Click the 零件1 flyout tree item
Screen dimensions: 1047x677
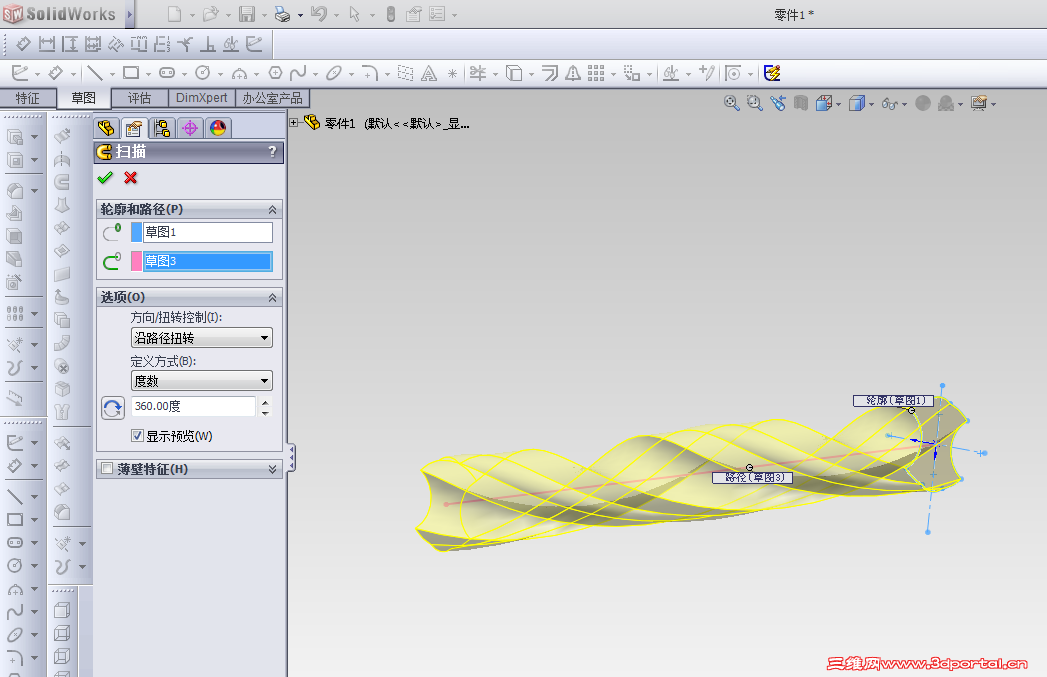click(387, 123)
